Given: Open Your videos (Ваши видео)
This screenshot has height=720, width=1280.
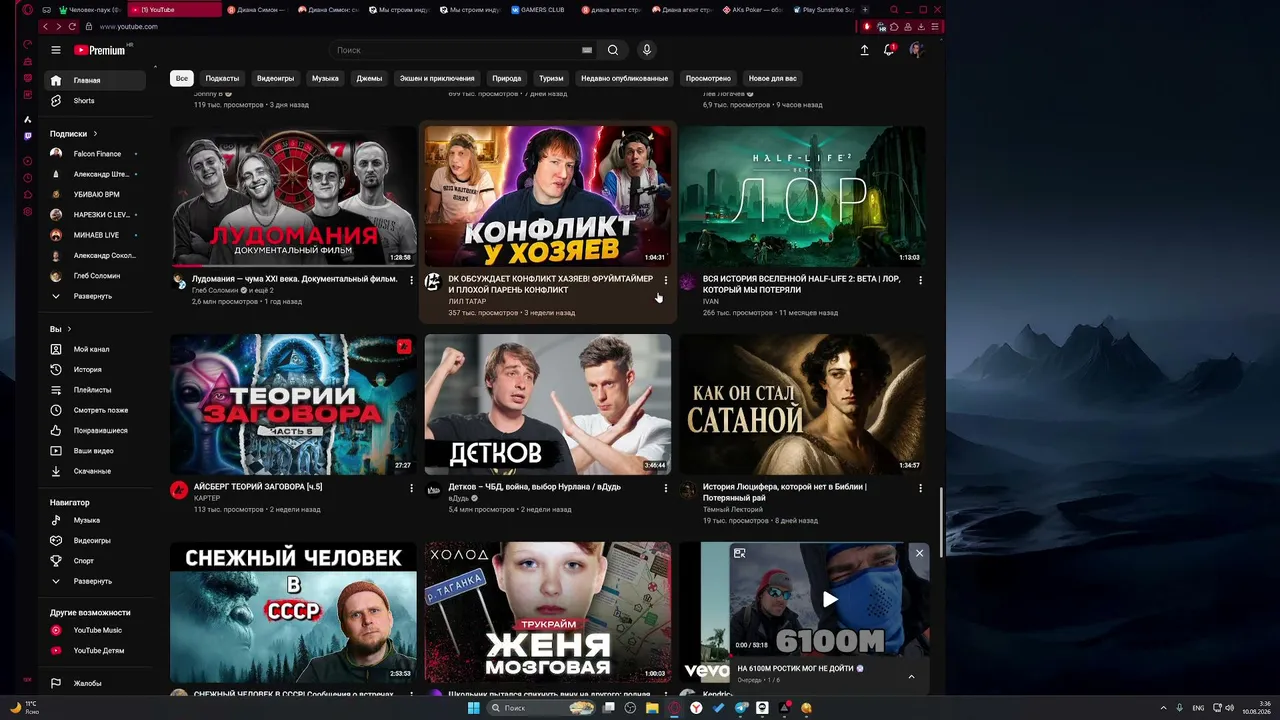Looking at the screenshot, I should tap(96, 451).
